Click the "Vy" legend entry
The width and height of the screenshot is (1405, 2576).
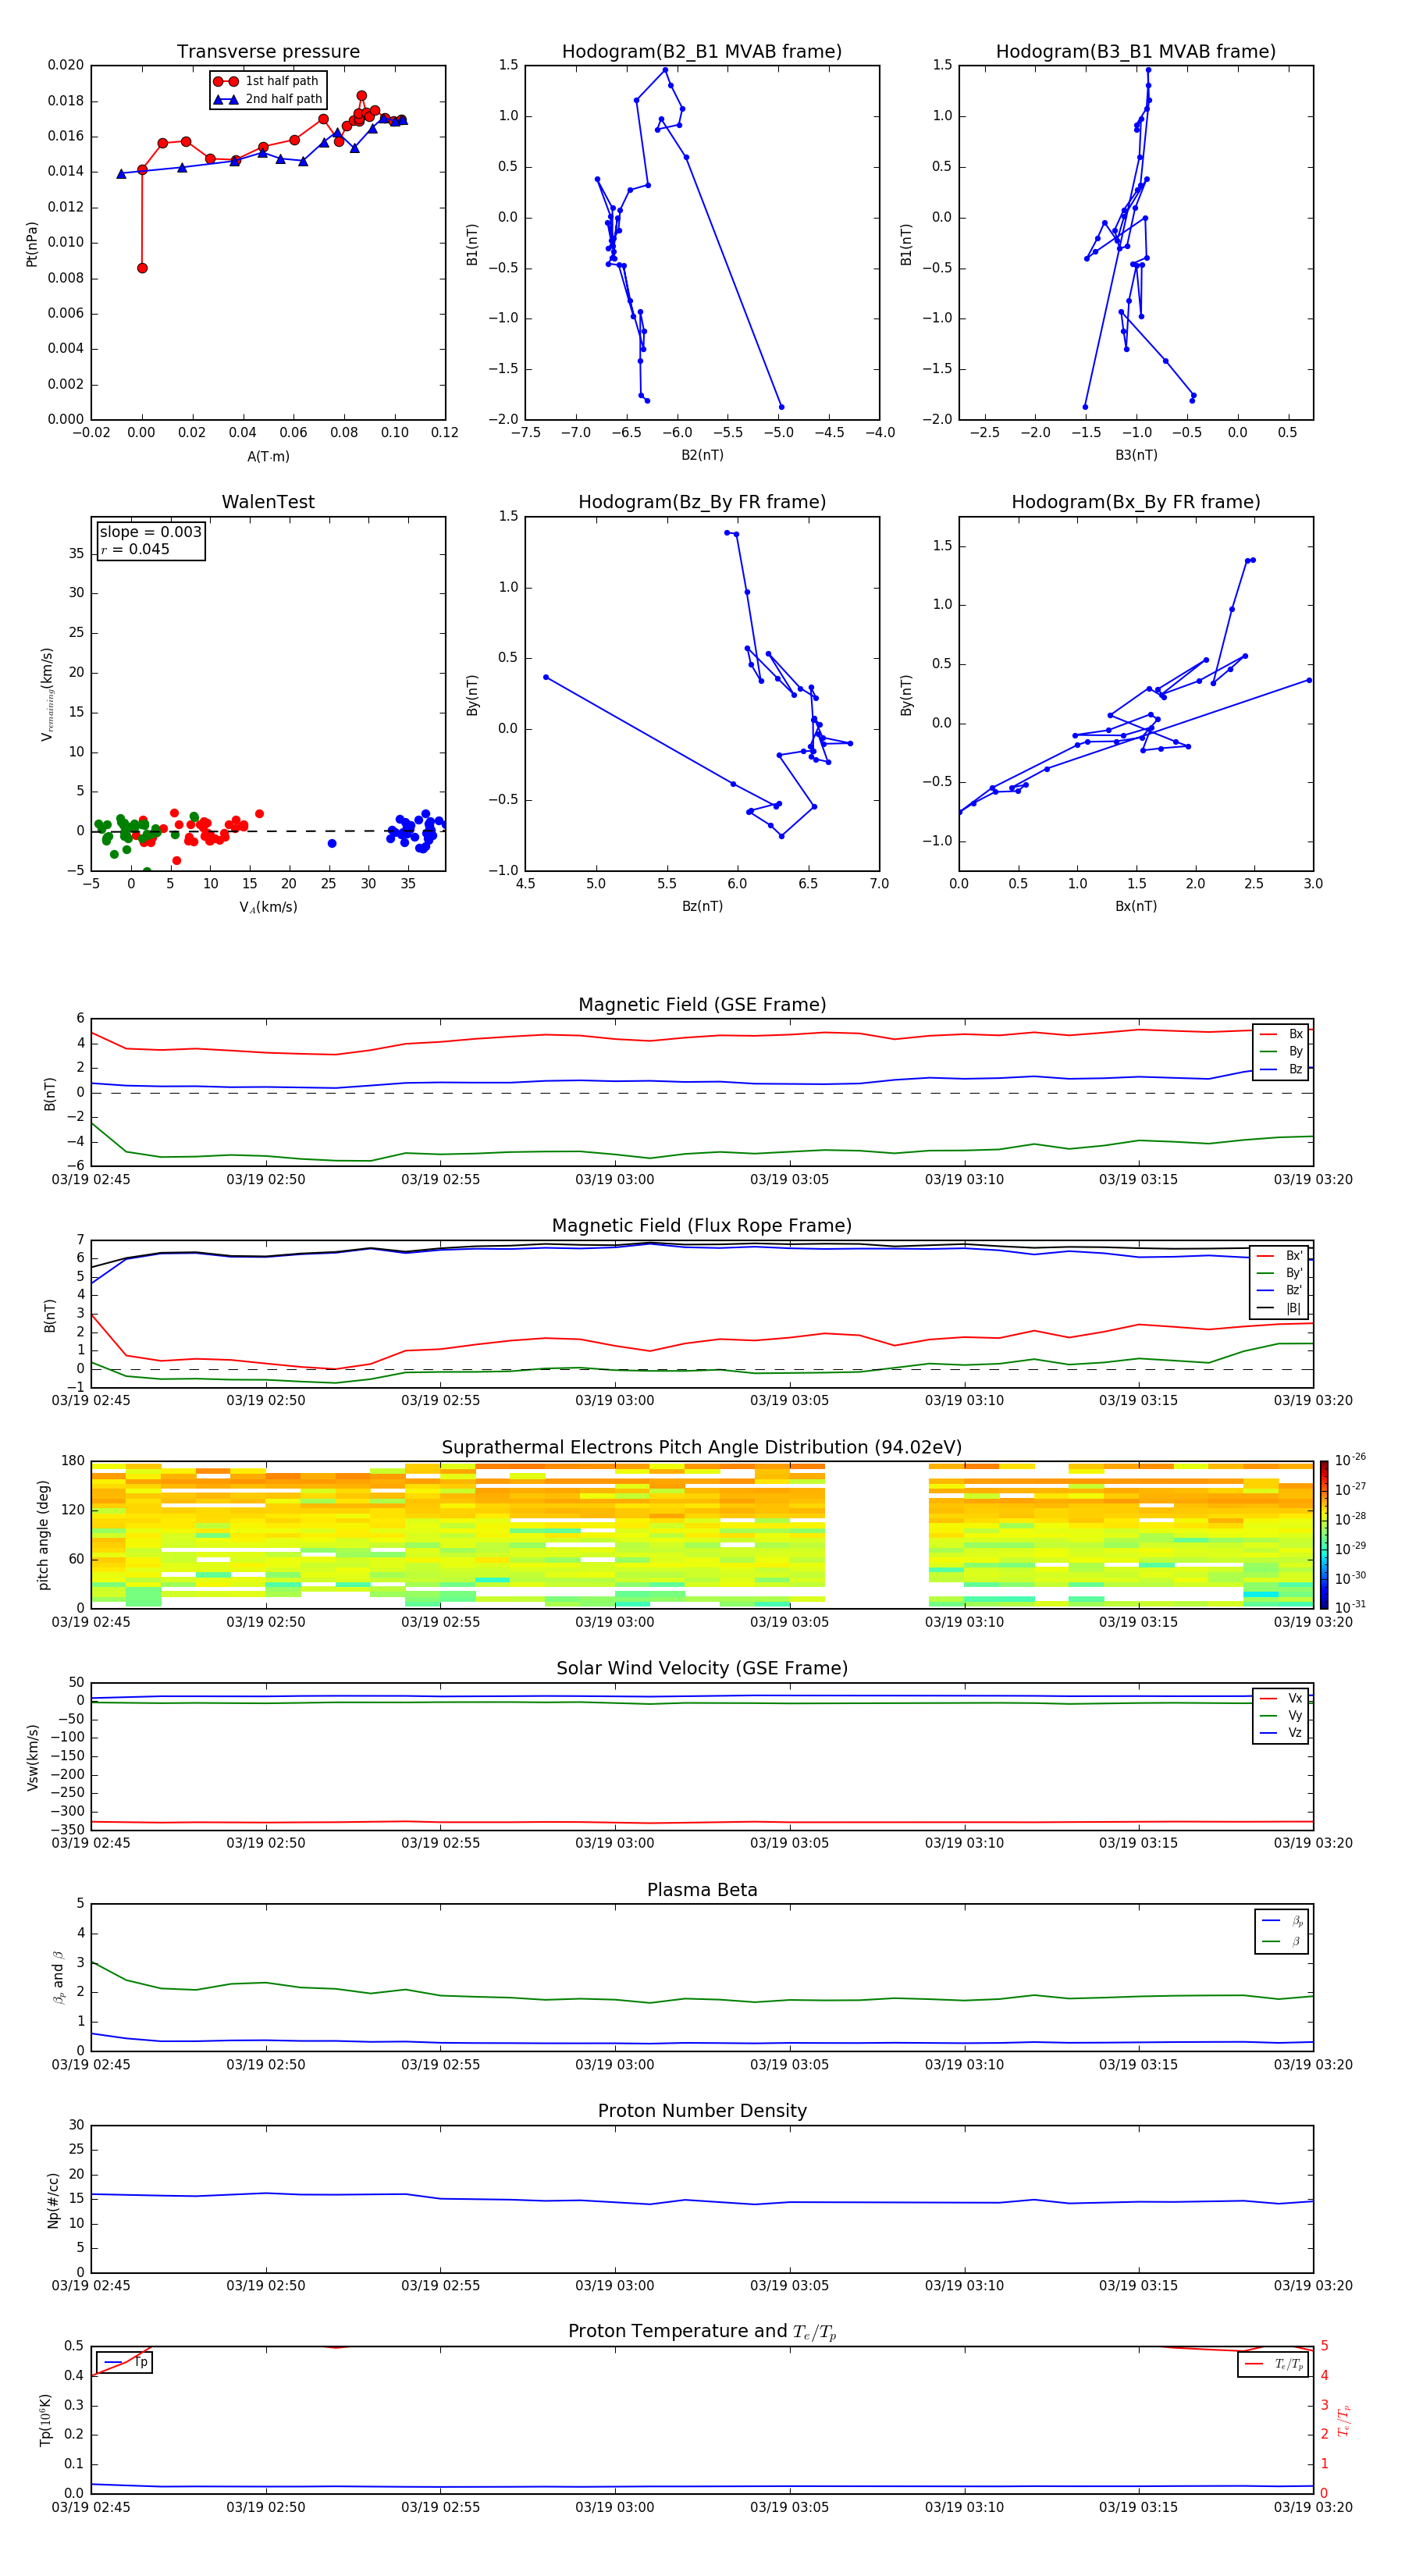pyautogui.click(x=1281, y=1715)
